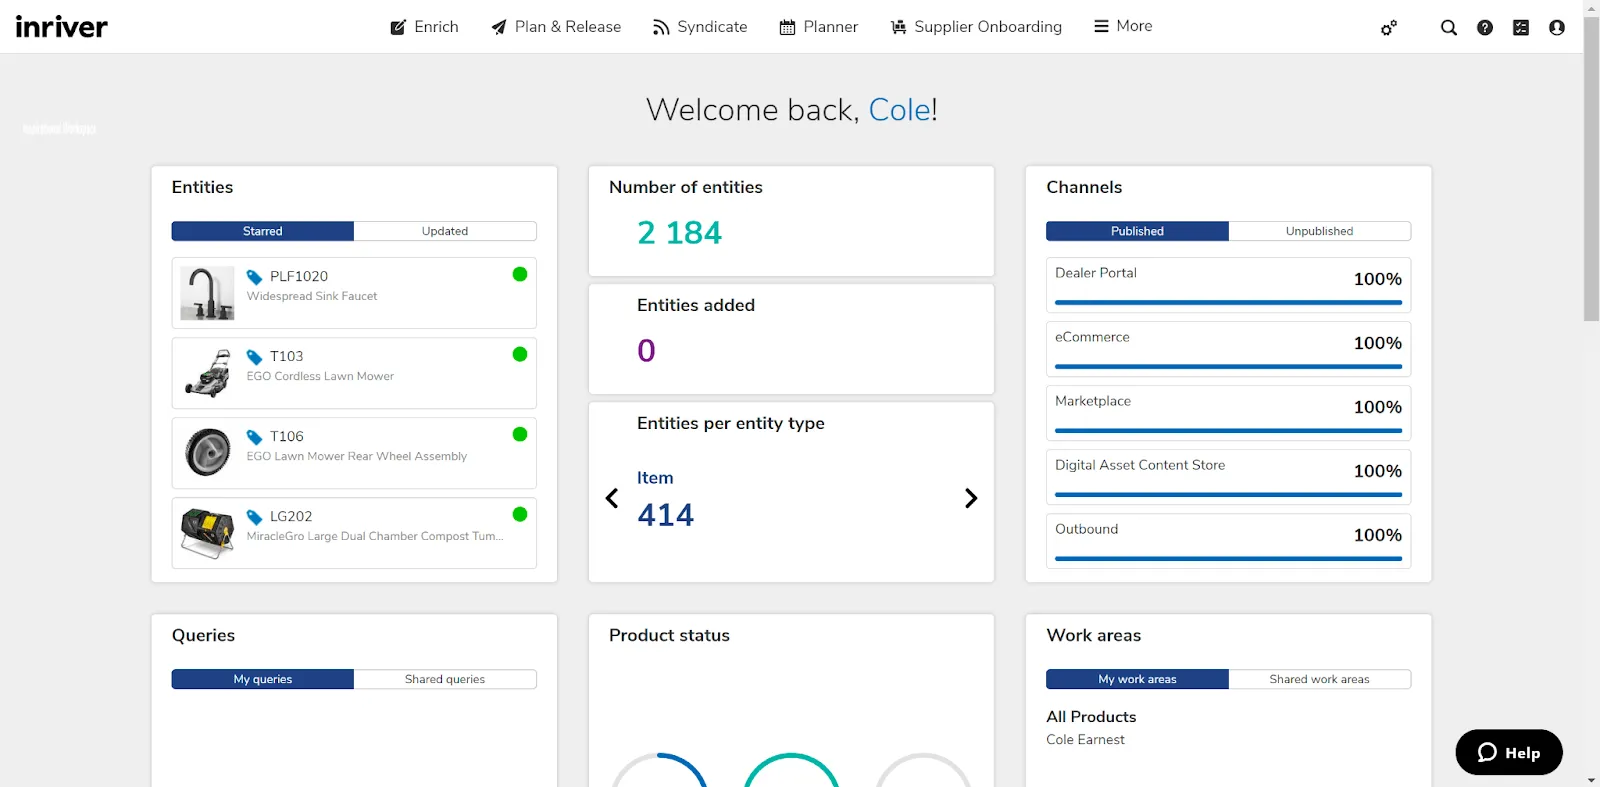
Task: Click the compost tumbler thumbnail
Action: pyautogui.click(x=207, y=533)
